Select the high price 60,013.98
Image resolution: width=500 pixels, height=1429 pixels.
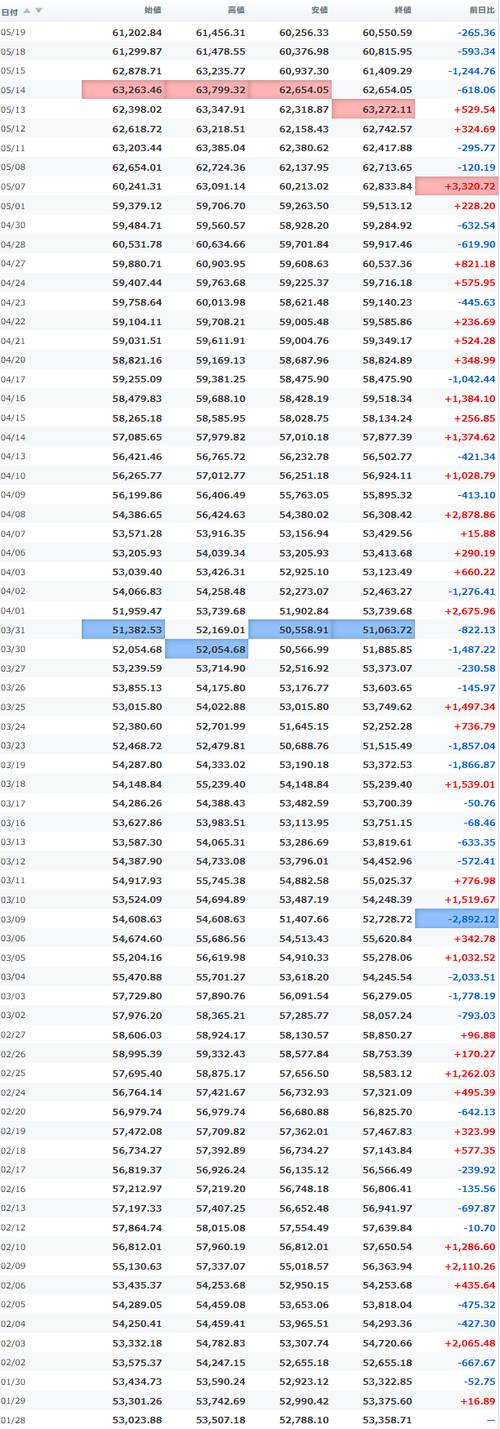point(220,301)
